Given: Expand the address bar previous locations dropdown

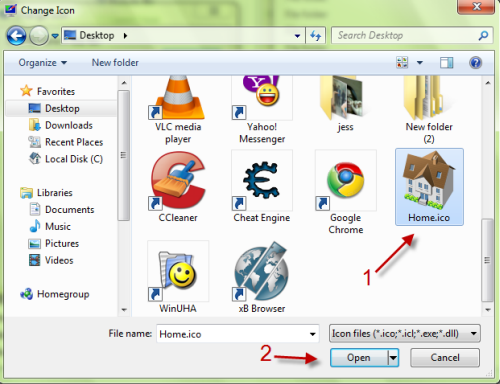Looking at the screenshot, I should pos(297,36).
